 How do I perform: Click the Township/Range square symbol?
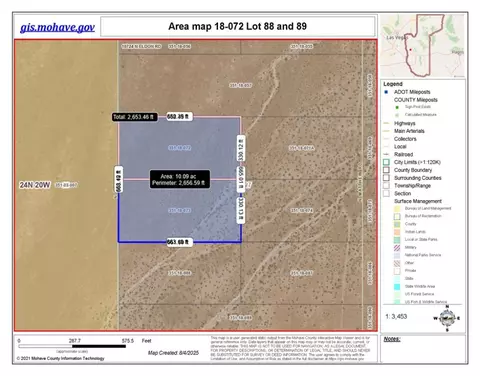point(386,186)
